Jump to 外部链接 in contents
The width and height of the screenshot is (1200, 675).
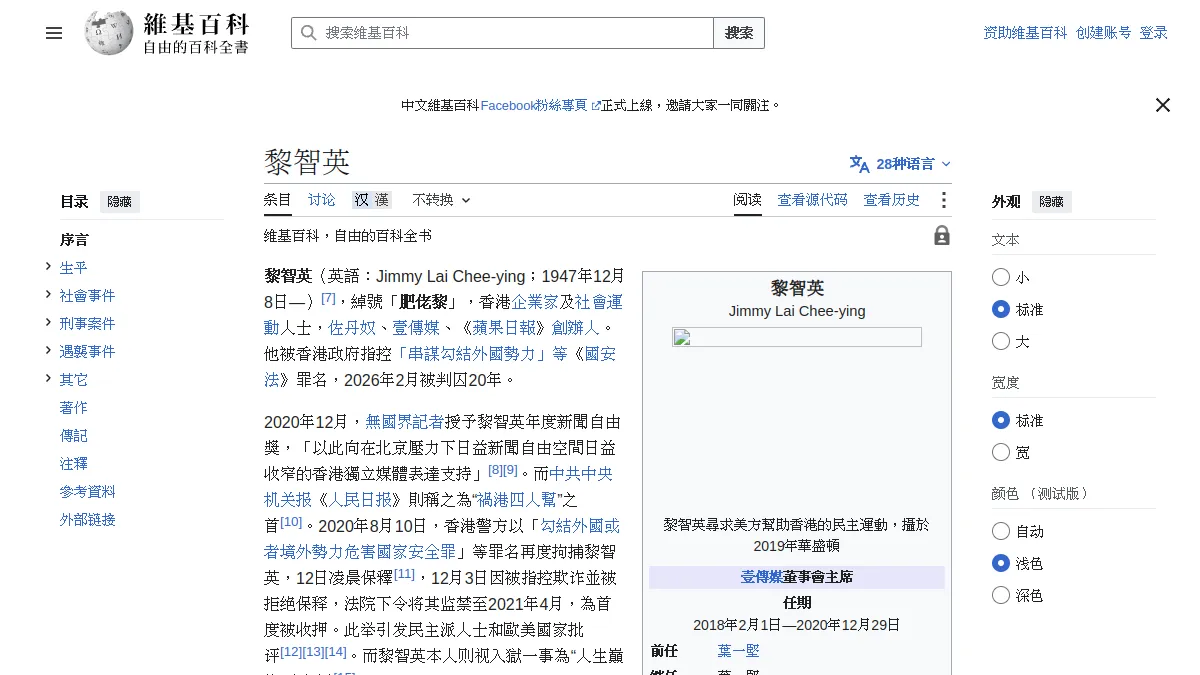[88, 520]
